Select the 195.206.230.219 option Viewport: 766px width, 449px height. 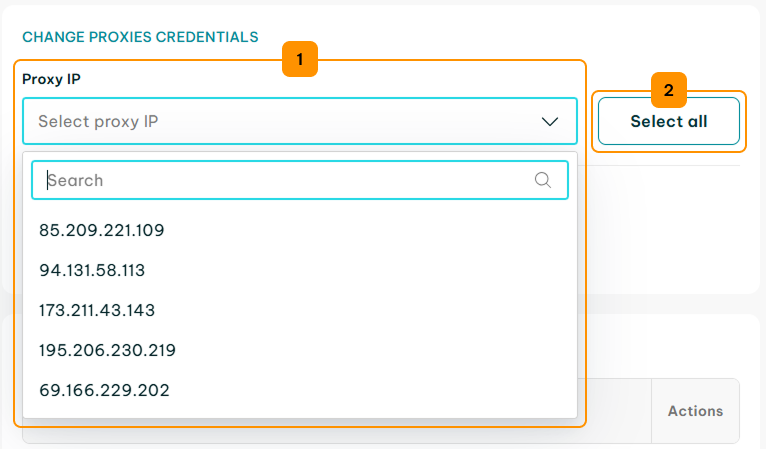point(300,350)
